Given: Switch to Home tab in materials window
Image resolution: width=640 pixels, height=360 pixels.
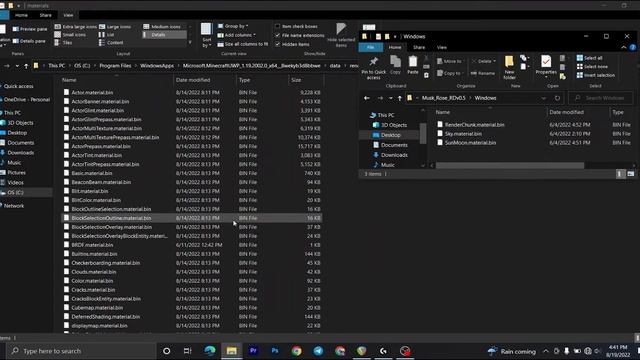Looking at the screenshot, I should tap(21, 15).
